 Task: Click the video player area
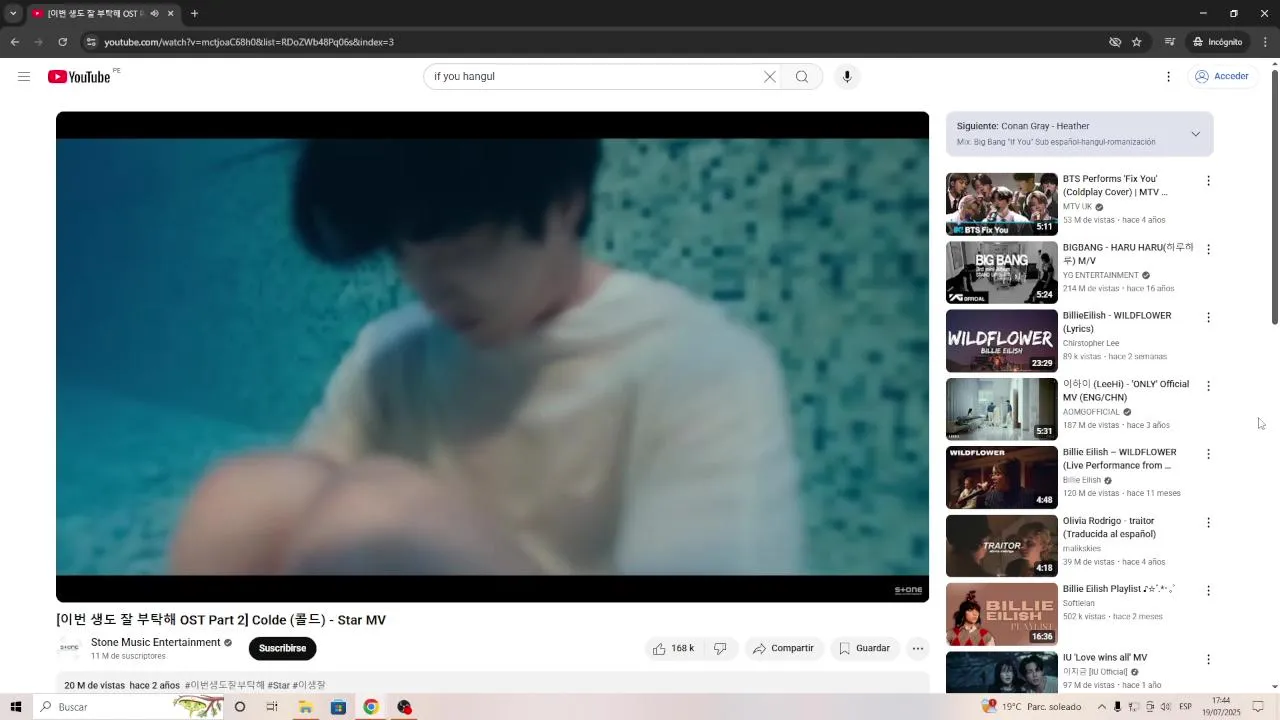pyautogui.click(x=492, y=357)
